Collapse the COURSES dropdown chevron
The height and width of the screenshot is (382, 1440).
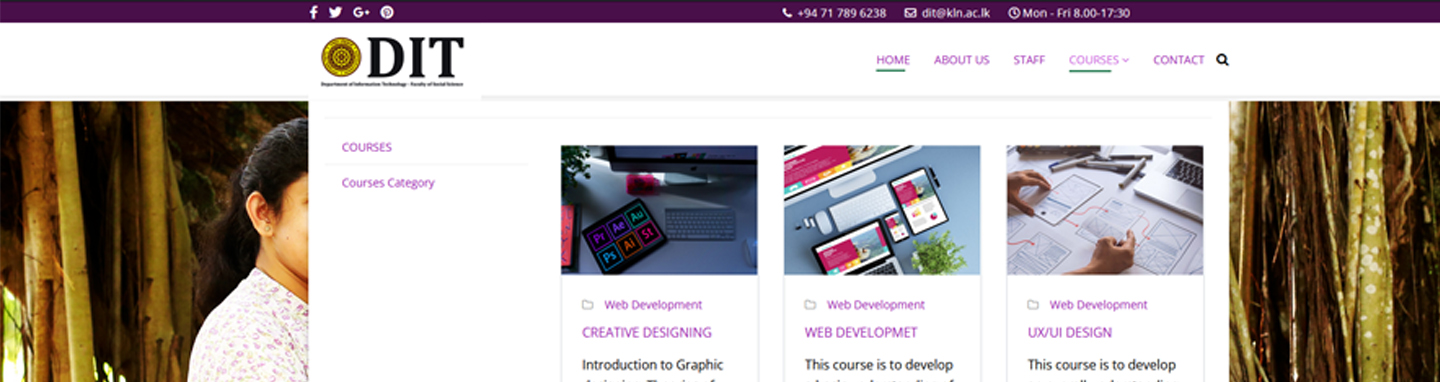1126,60
